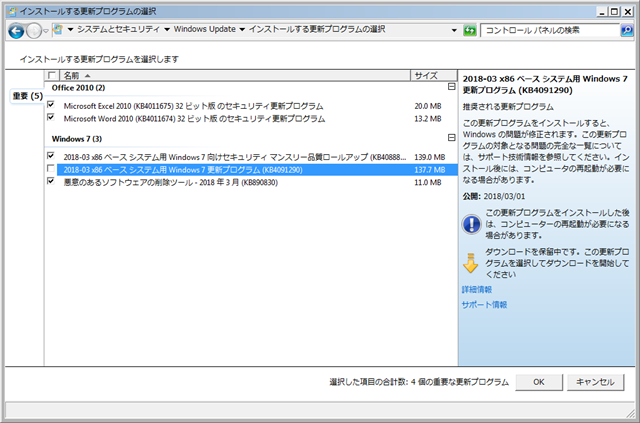Click the 推奨される更新プログラム label

click(508, 107)
